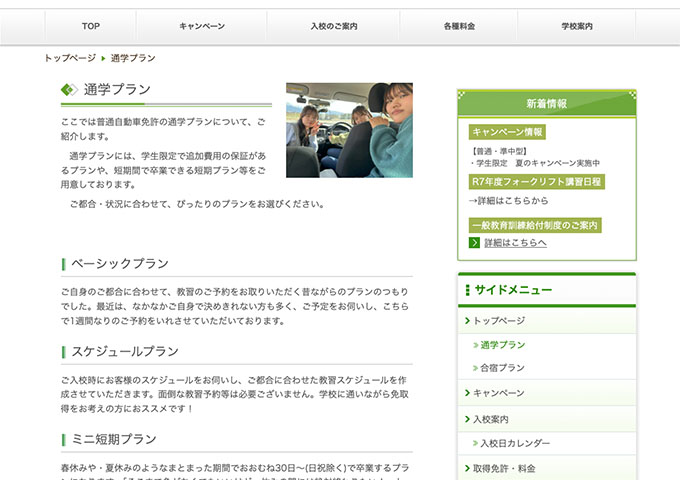Click the 新着情報 panel header

[547, 104]
